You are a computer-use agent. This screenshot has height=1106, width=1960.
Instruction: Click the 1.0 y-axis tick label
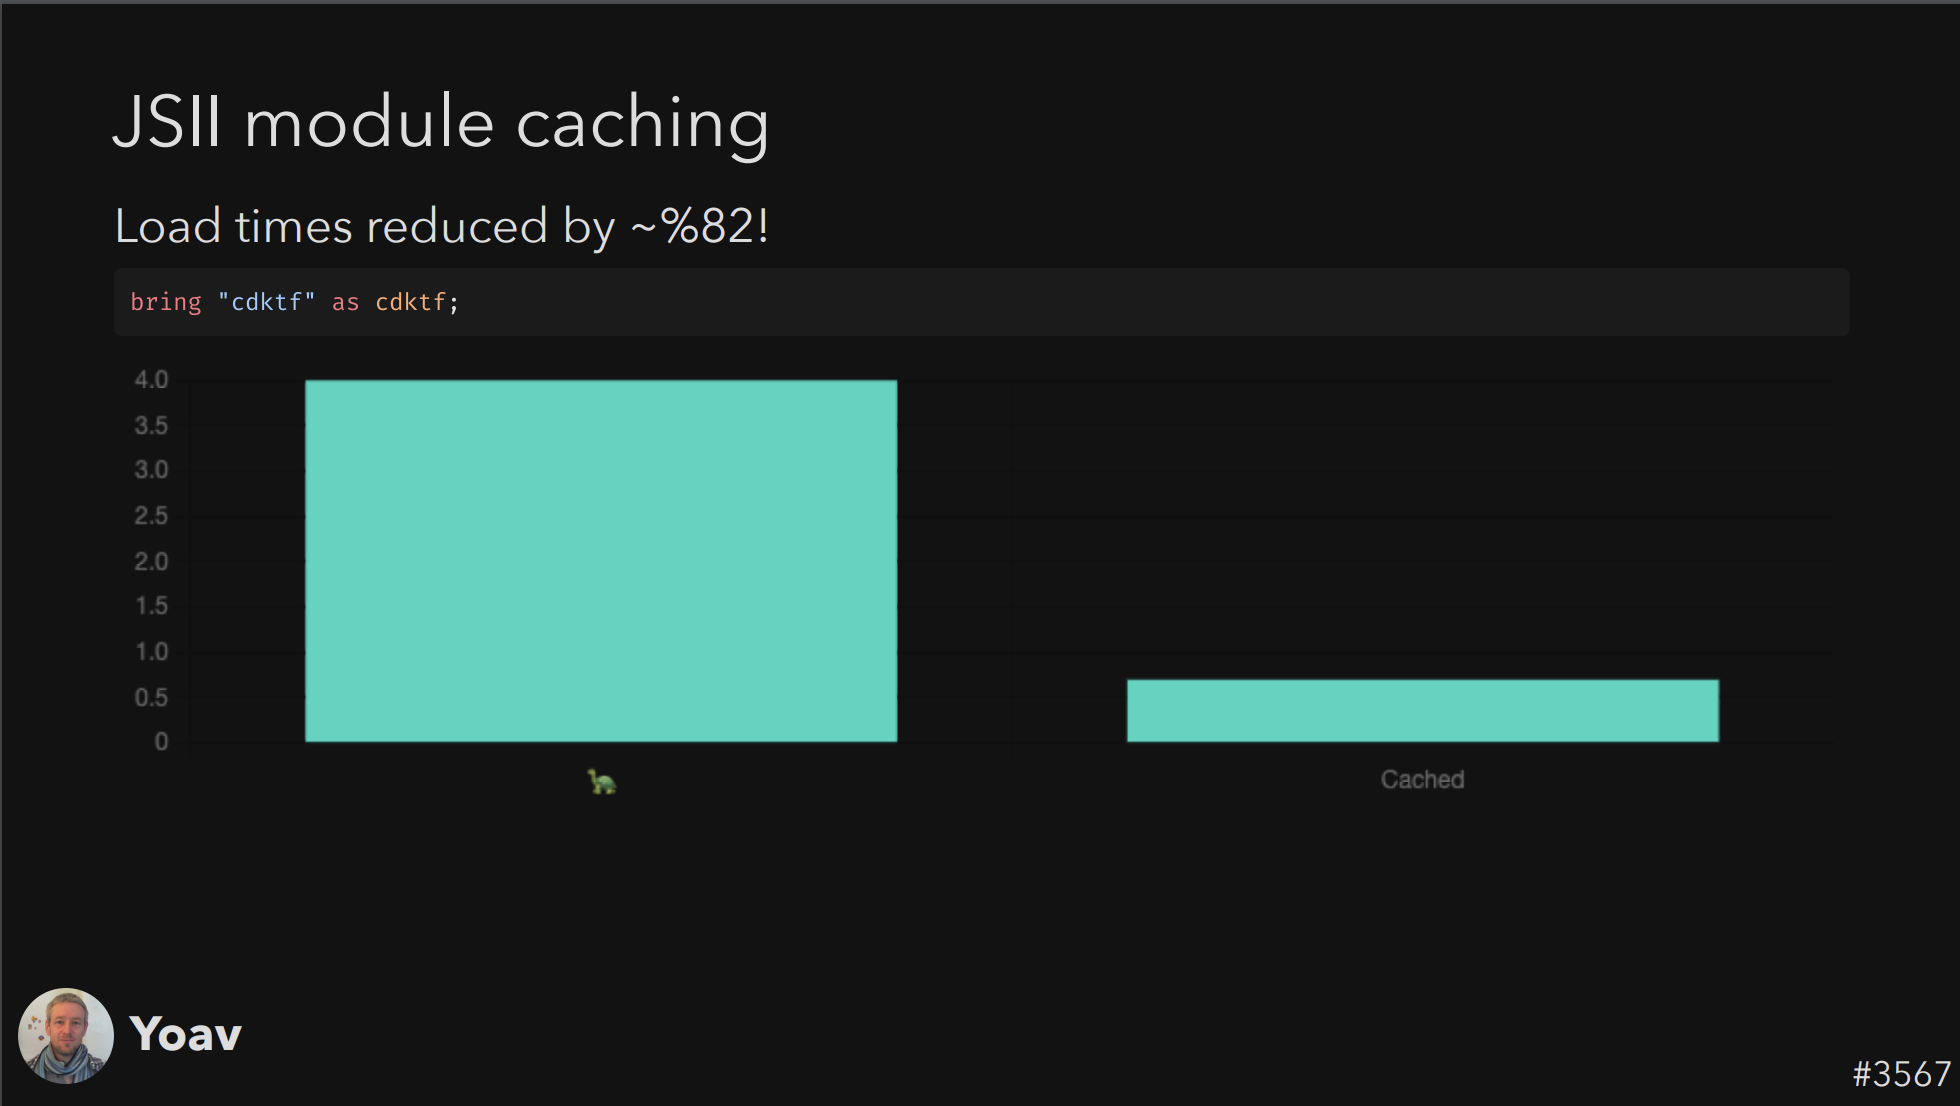(151, 652)
